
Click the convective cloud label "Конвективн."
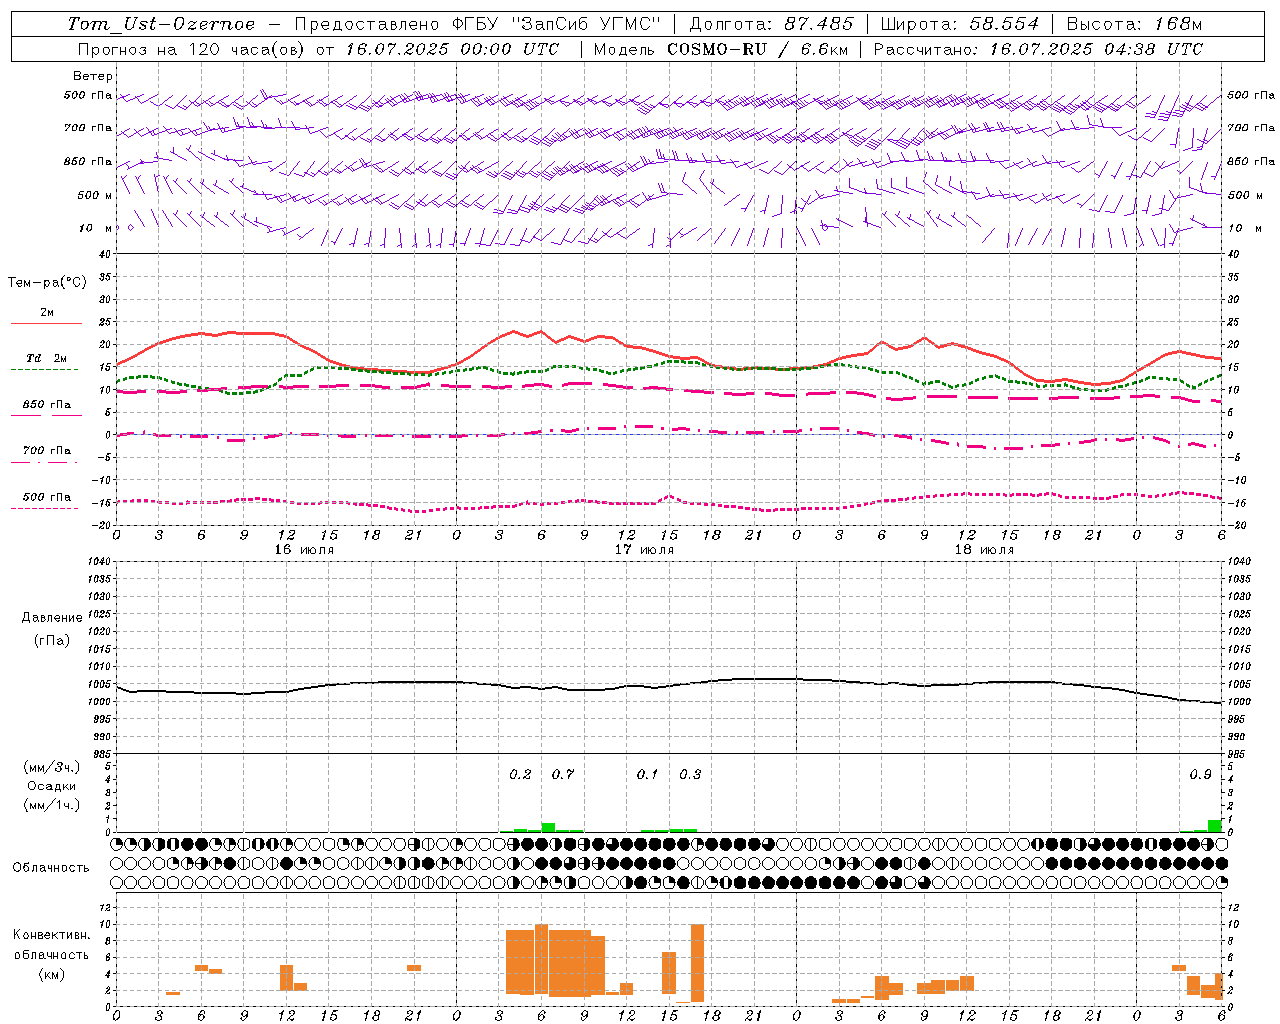52,935
